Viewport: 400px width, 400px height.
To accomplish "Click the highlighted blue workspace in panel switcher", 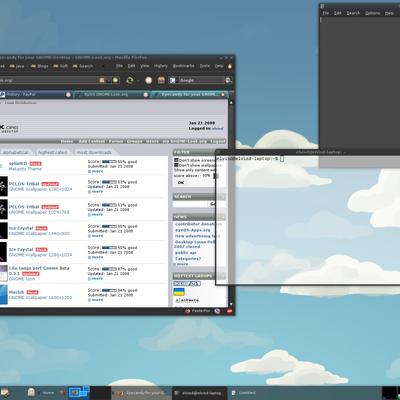I will (79, 393).
